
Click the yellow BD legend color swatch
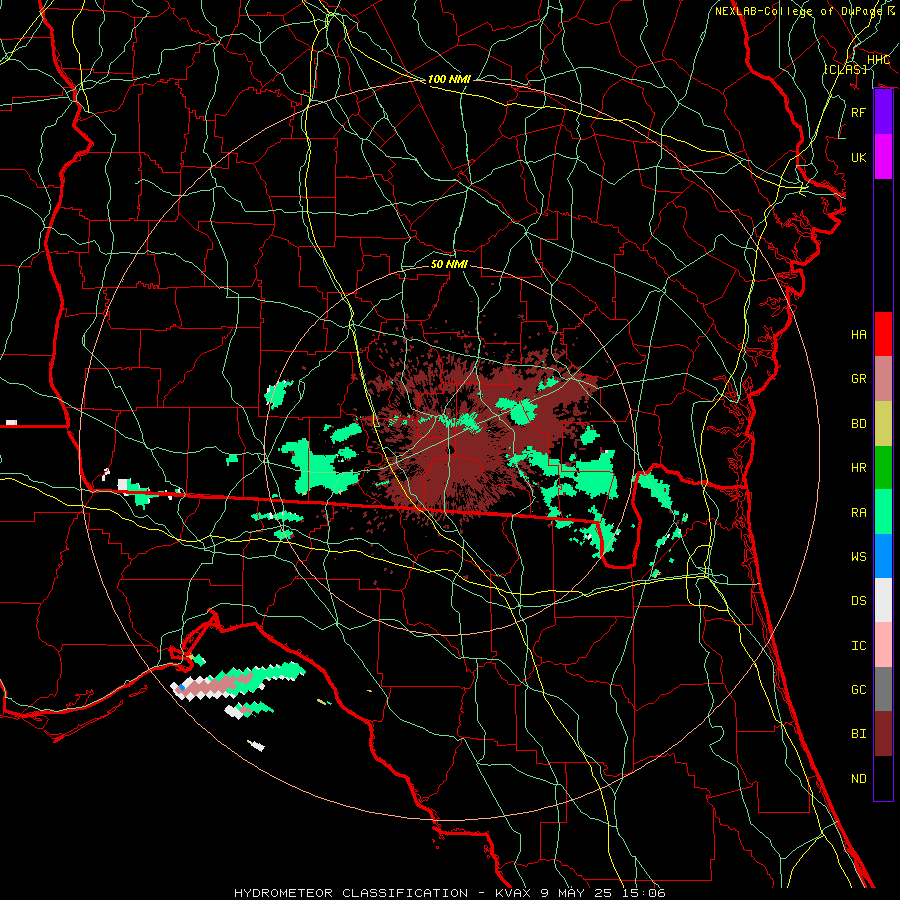883,423
